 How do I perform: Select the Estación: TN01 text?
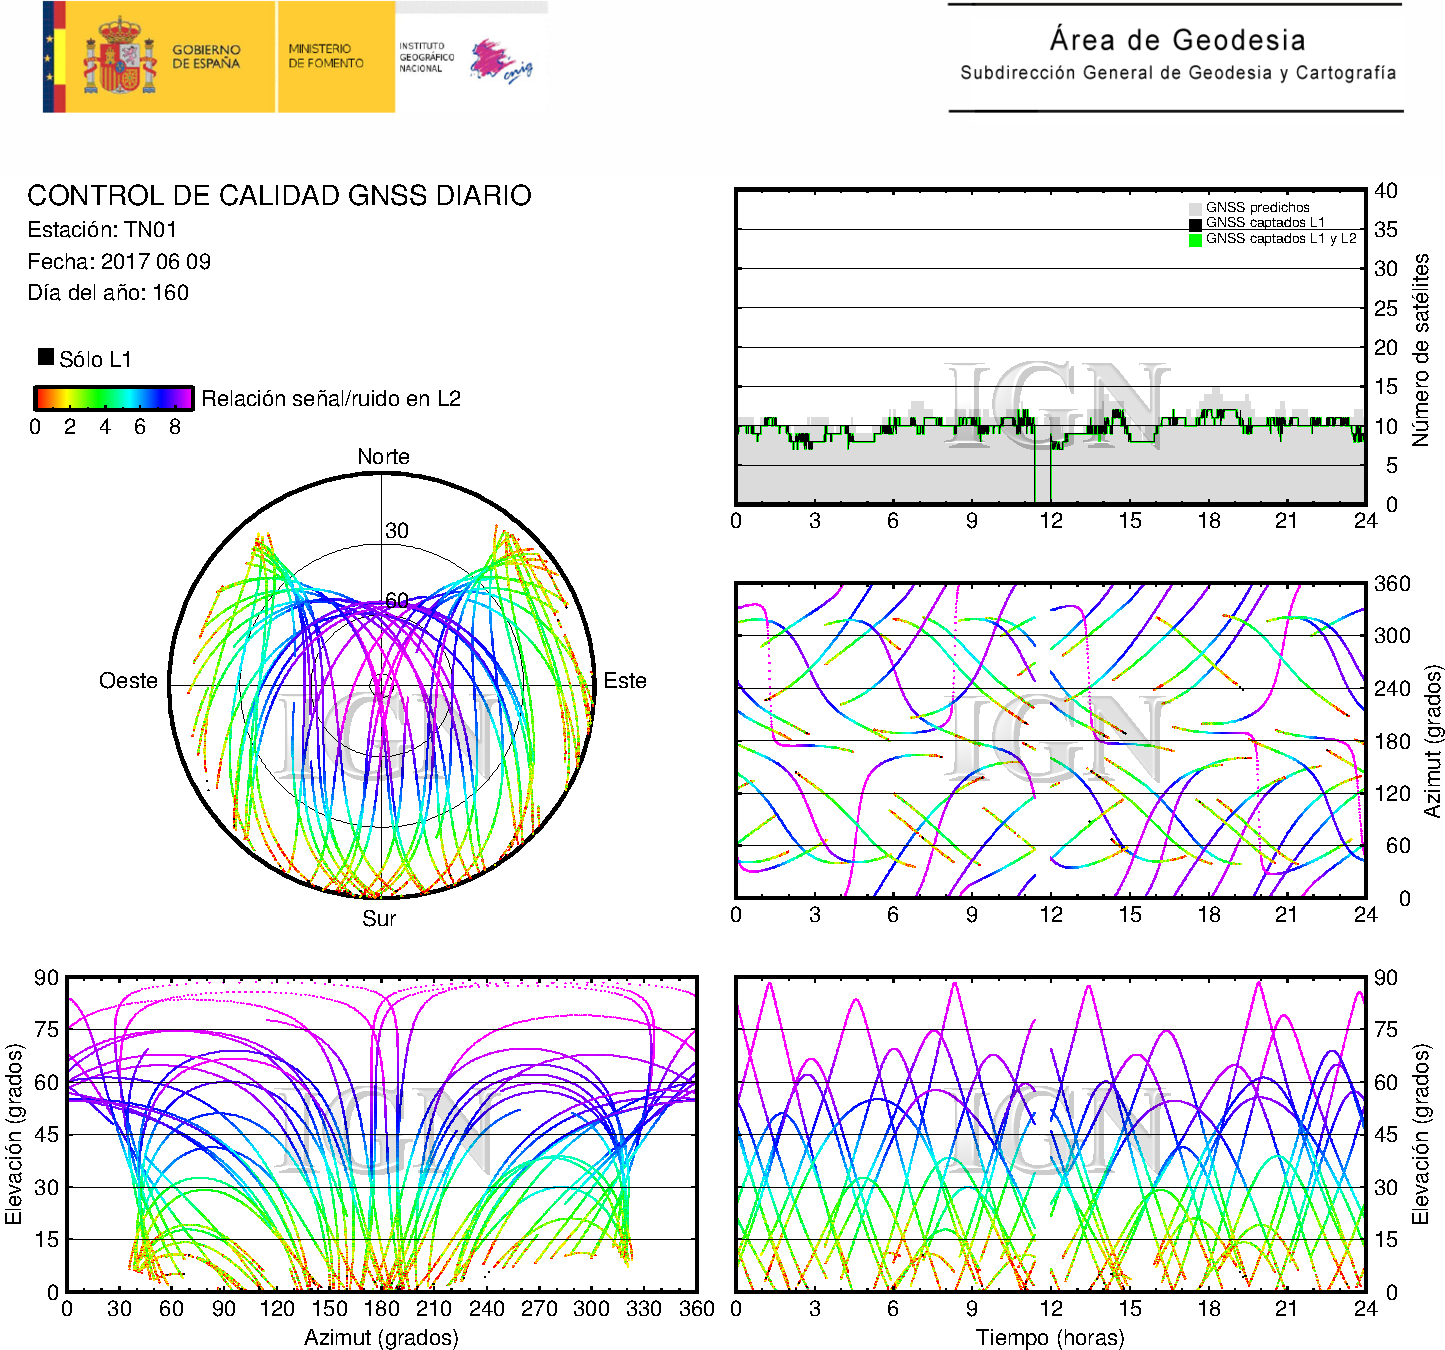point(102,230)
